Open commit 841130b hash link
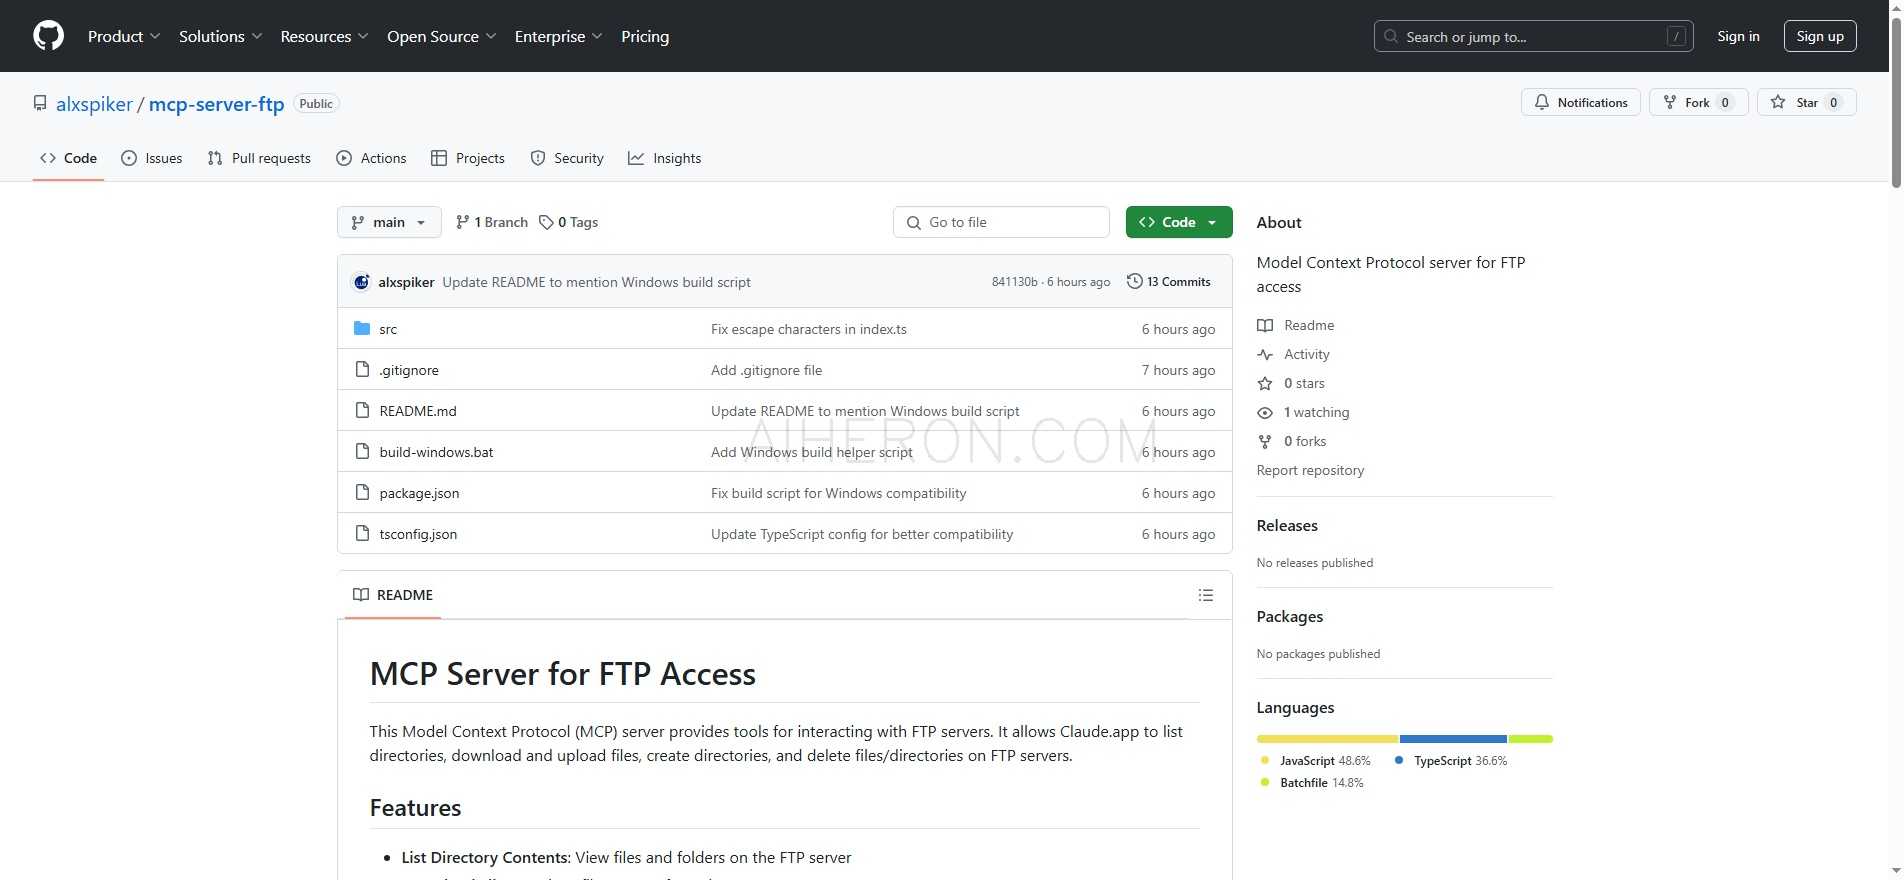 [x=1014, y=282]
